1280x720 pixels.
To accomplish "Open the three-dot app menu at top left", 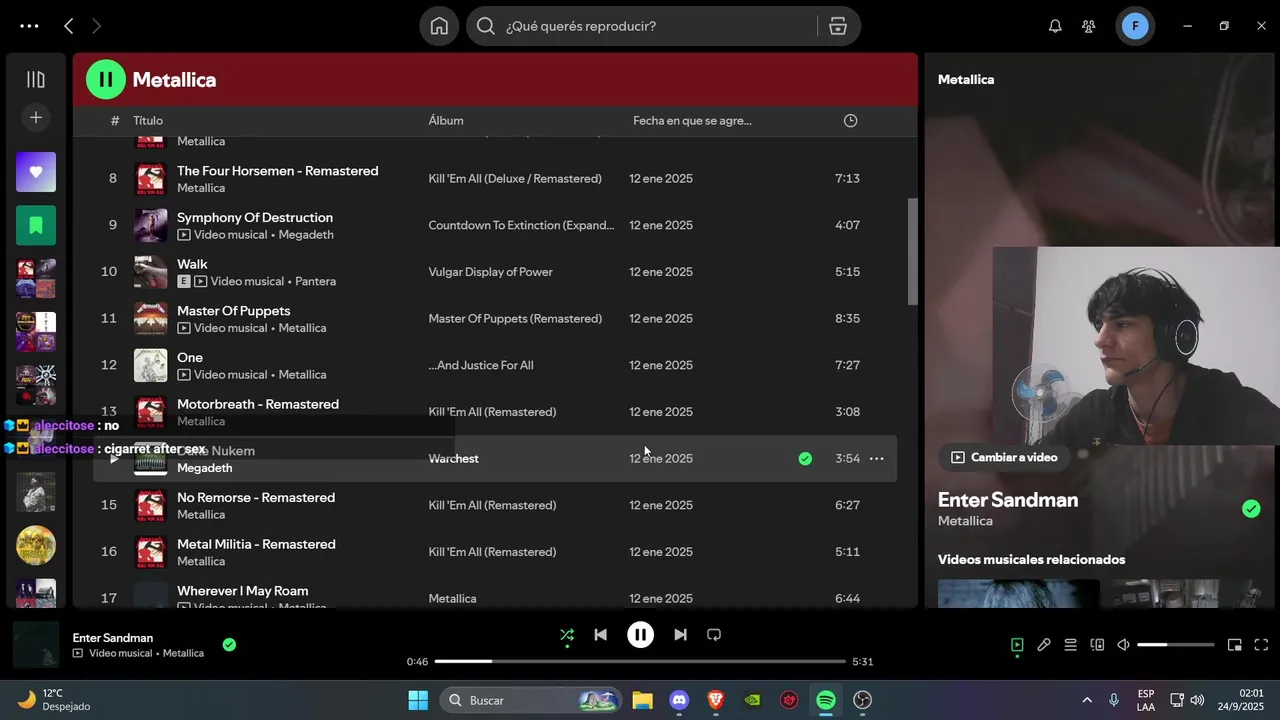I will 29,26.
